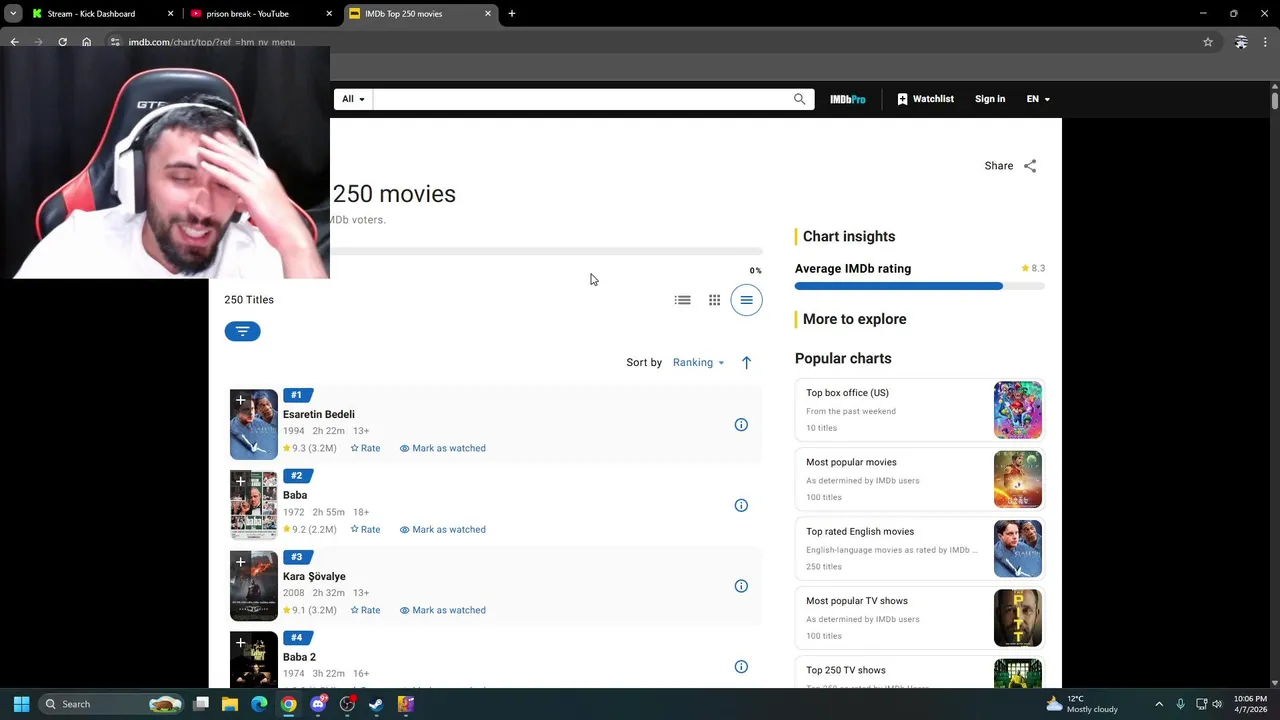Open info icon for Kara Şövalye
The image size is (1280, 720).
click(x=741, y=586)
